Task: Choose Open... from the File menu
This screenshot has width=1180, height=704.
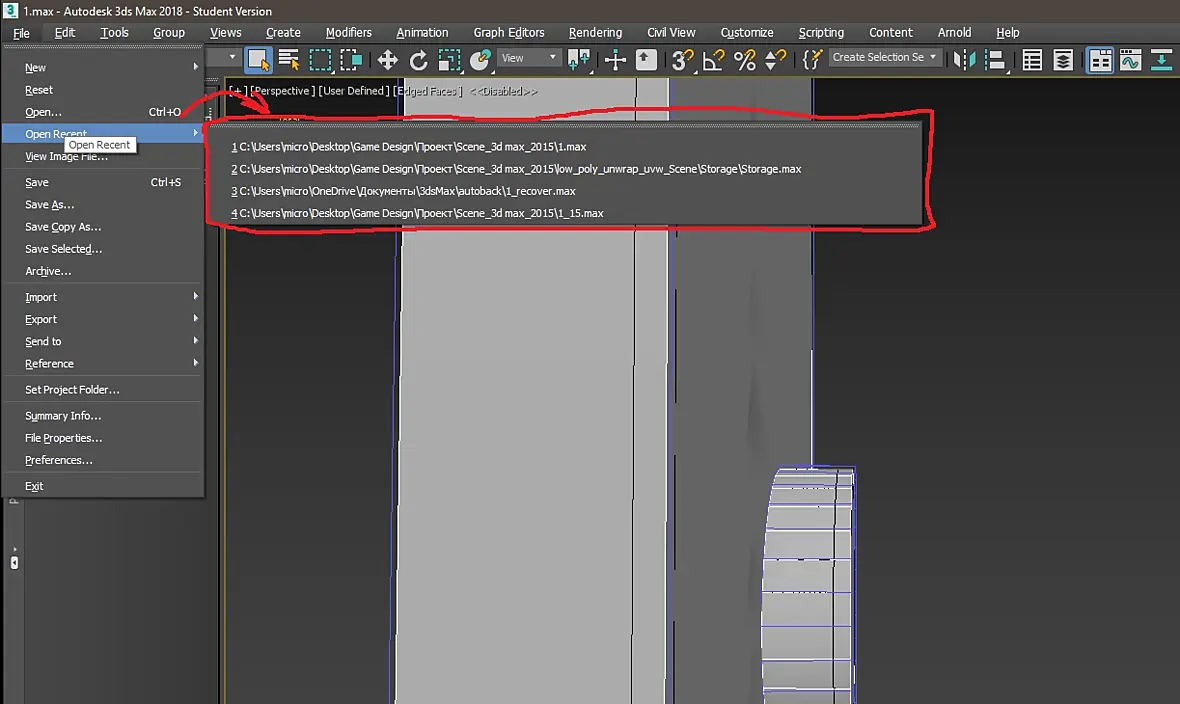Action: 103,111
